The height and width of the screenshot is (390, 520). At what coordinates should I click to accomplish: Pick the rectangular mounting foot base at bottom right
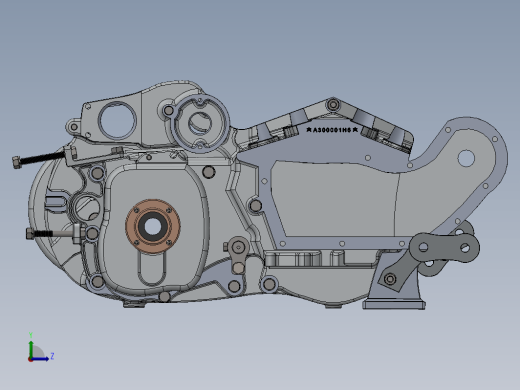tap(394, 305)
